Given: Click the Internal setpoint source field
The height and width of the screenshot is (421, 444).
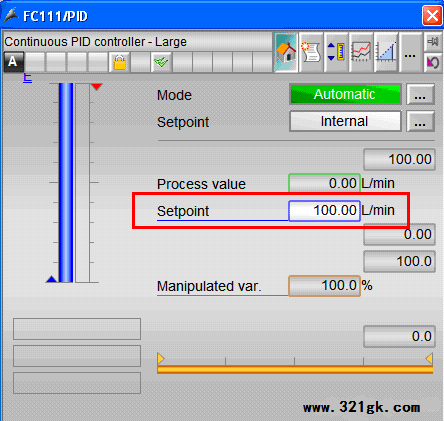Looking at the screenshot, I should (x=345, y=121).
